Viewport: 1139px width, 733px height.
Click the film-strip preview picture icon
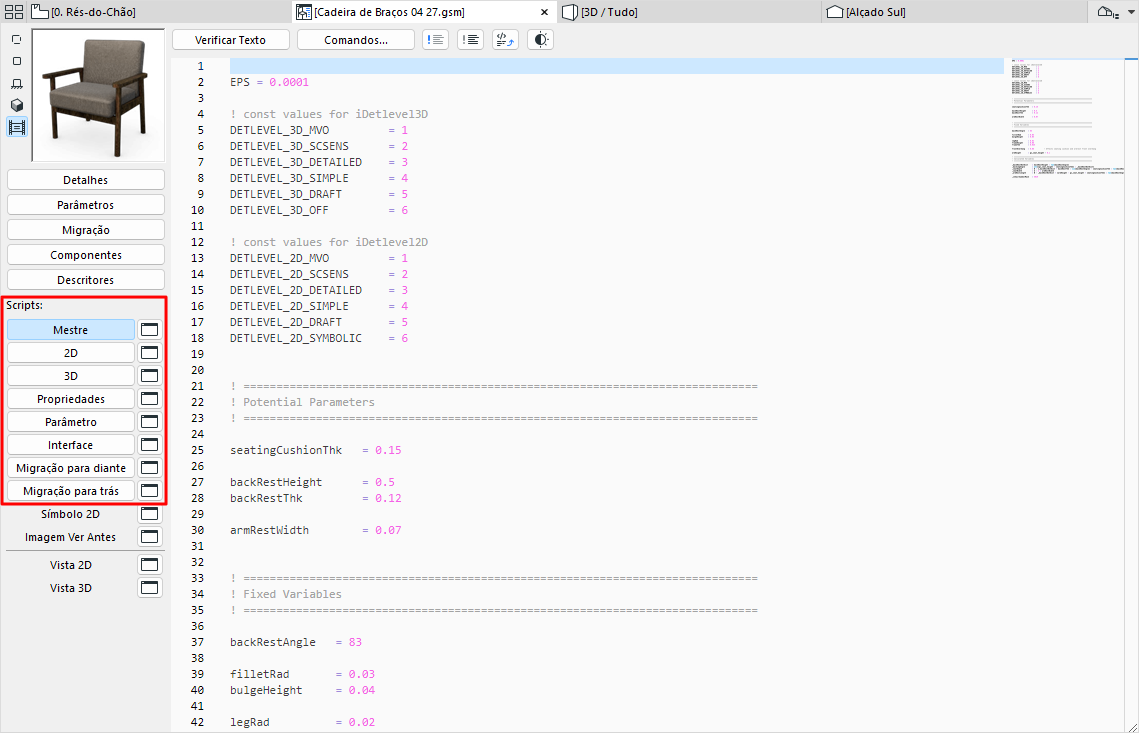pyautogui.click(x=15, y=127)
